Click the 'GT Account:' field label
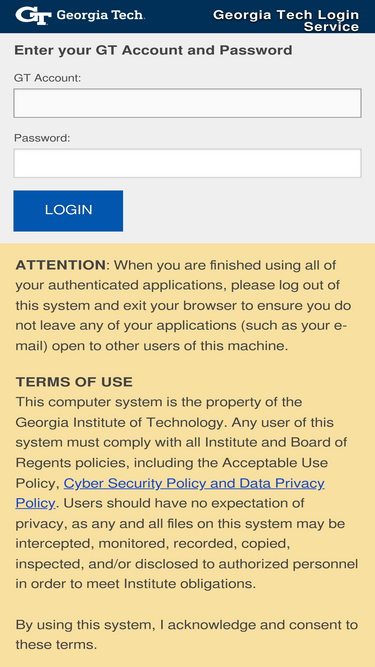 pos(47,78)
